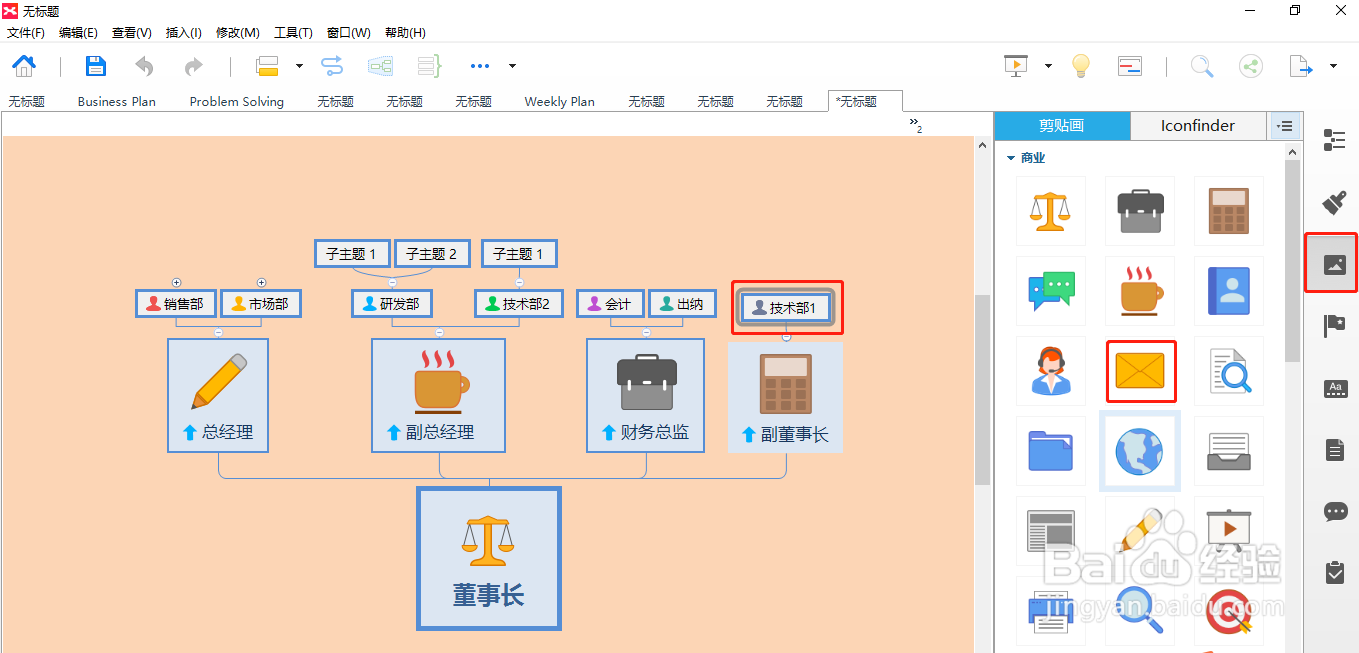This screenshot has width=1359, height=653.
Task: Go back to the home screen
Action: click(23, 65)
